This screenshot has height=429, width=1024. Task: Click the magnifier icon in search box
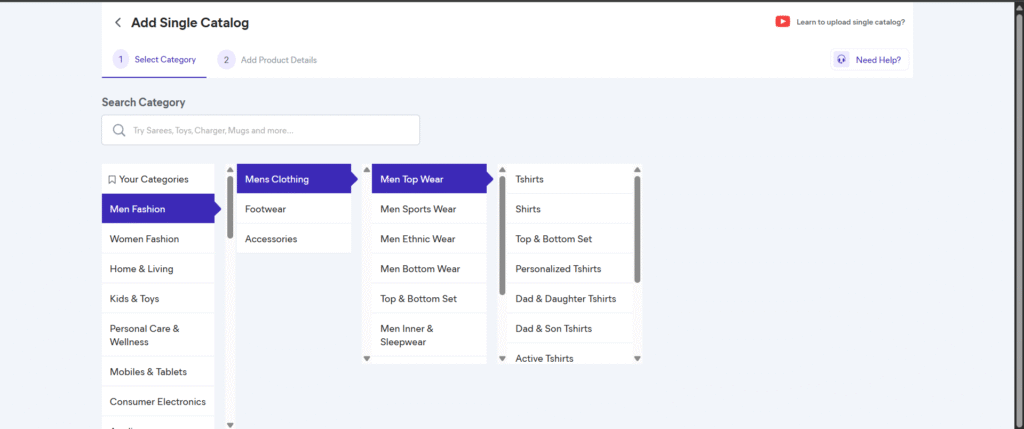coord(119,130)
